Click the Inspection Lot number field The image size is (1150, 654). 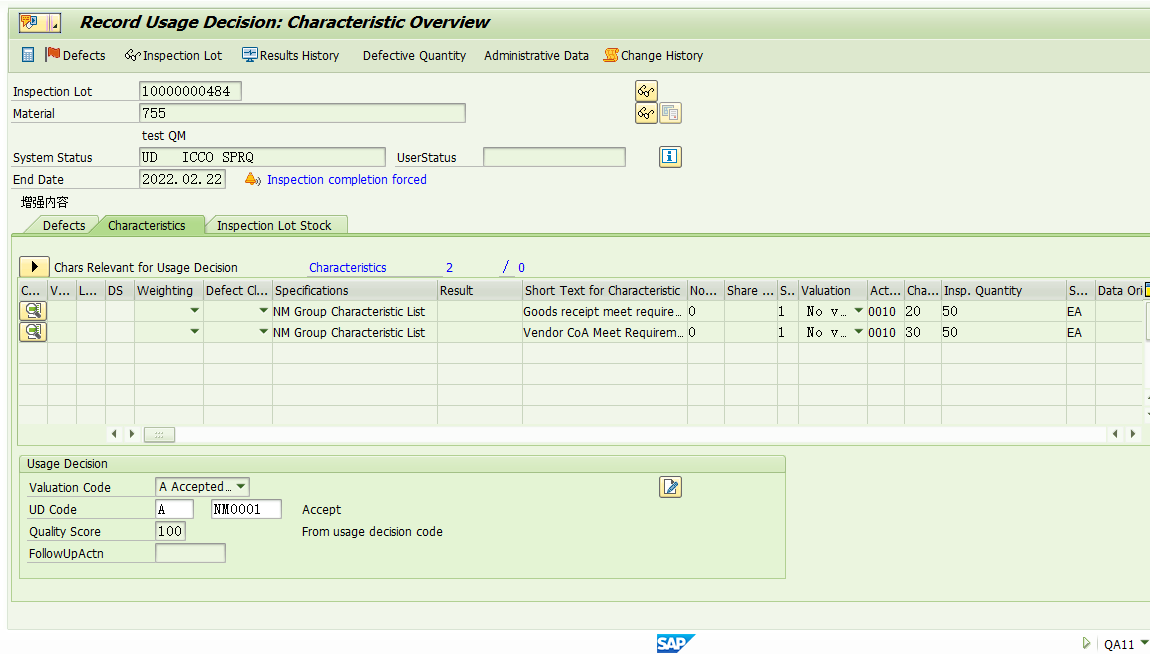click(x=190, y=91)
